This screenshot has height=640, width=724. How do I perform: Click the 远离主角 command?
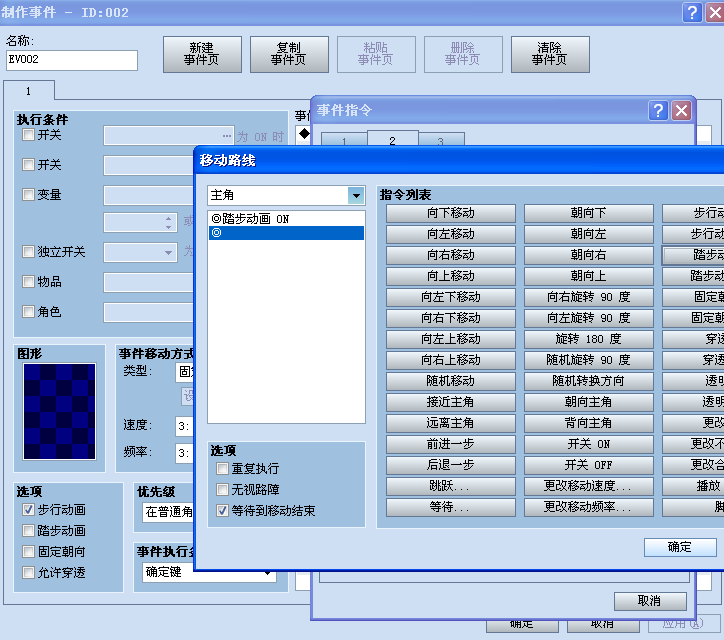pos(451,423)
